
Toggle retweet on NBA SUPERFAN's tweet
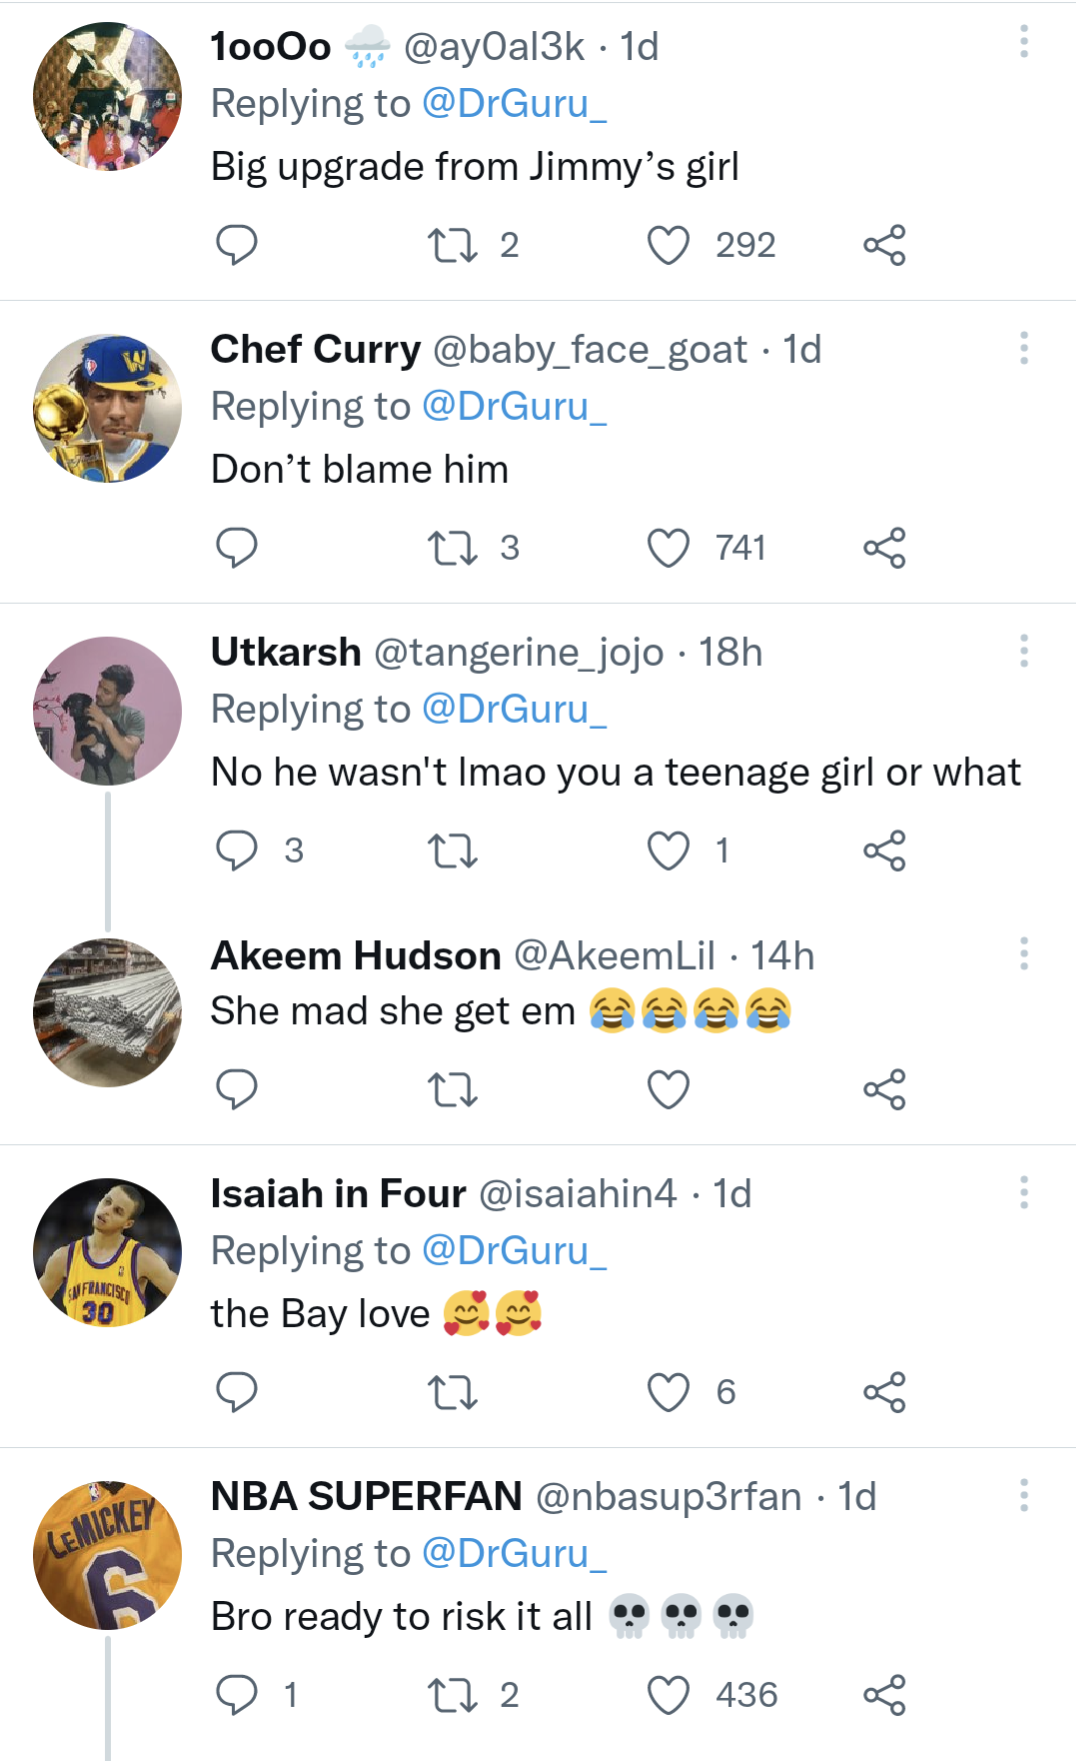(456, 1693)
